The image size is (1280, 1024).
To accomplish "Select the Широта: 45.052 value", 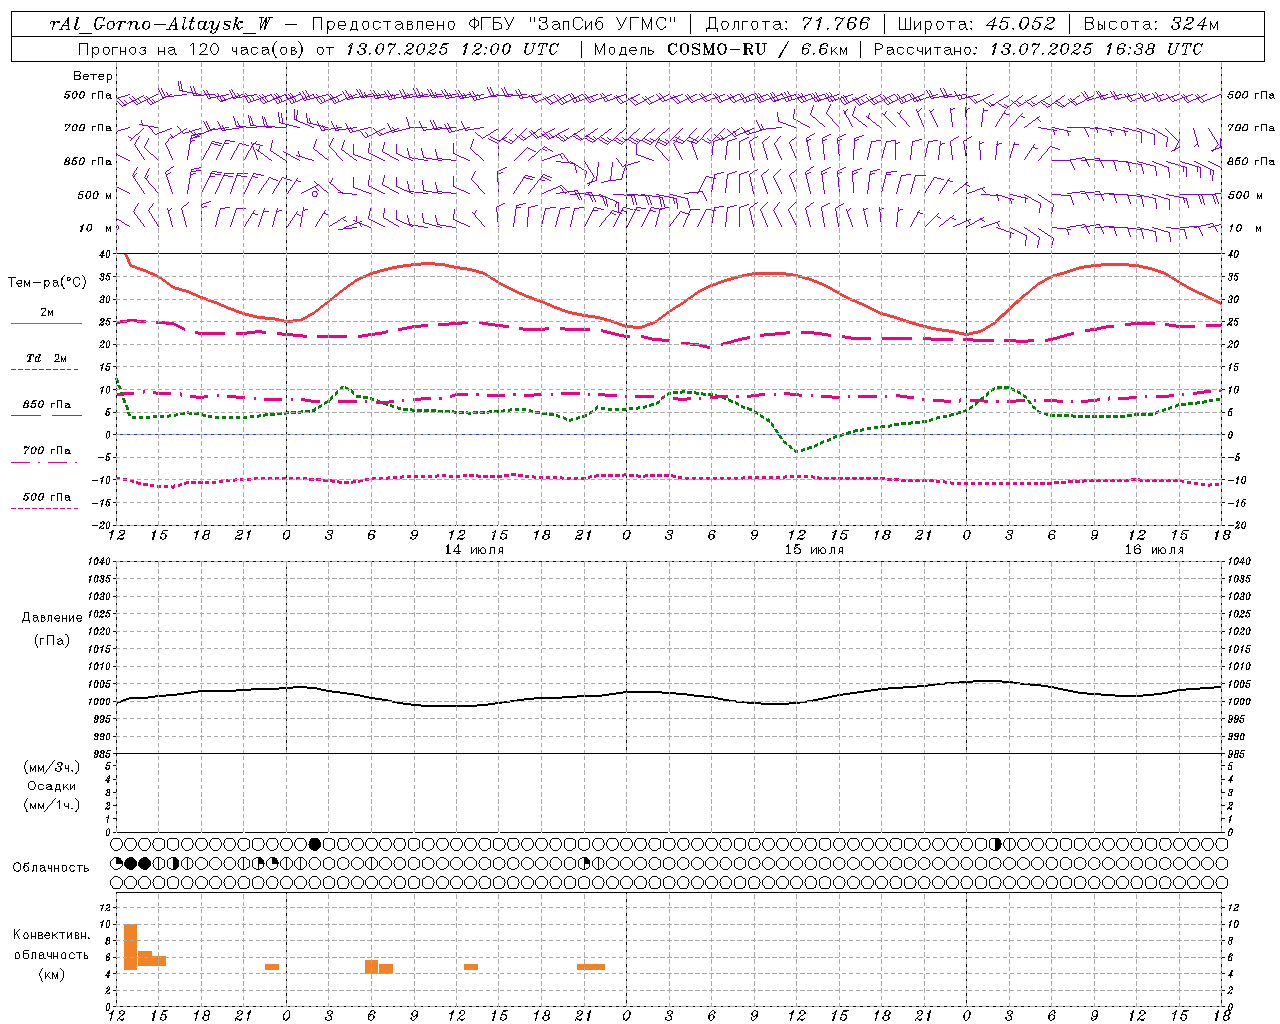I will pos(977,24).
